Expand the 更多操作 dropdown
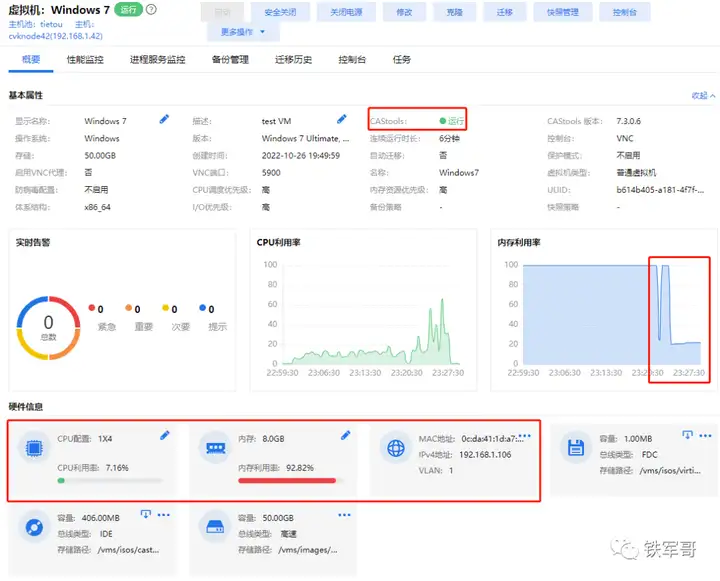This screenshot has width=720, height=581. pyautogui.click(x=243, y=32)
